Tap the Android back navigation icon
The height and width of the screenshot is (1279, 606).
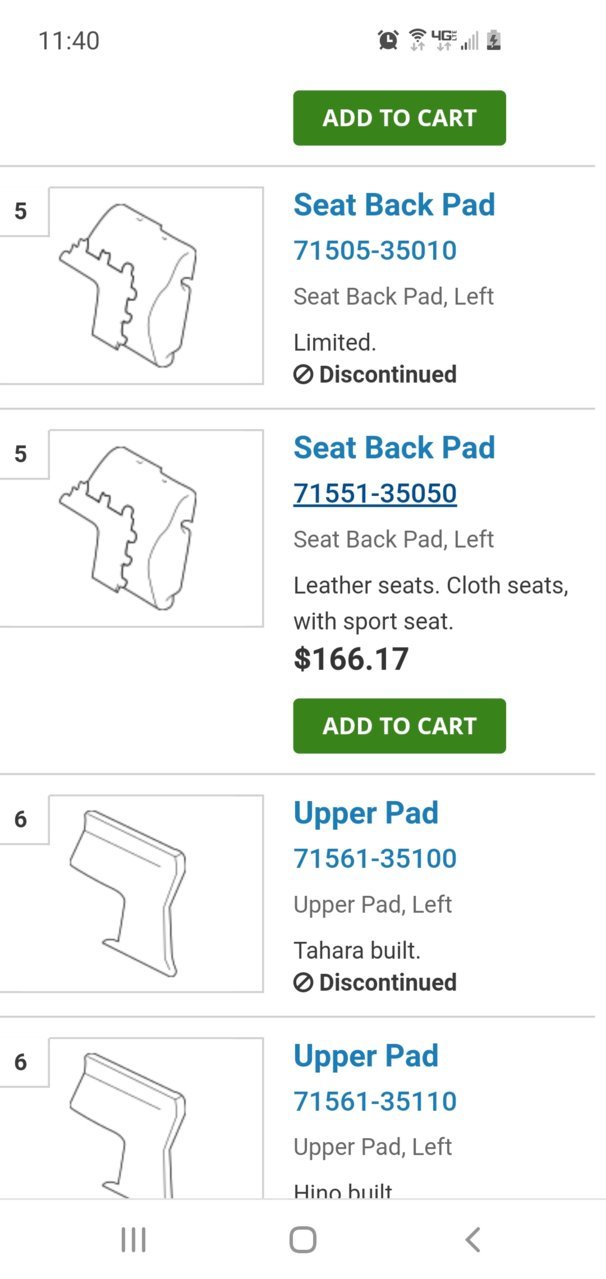click(473, 1240)
